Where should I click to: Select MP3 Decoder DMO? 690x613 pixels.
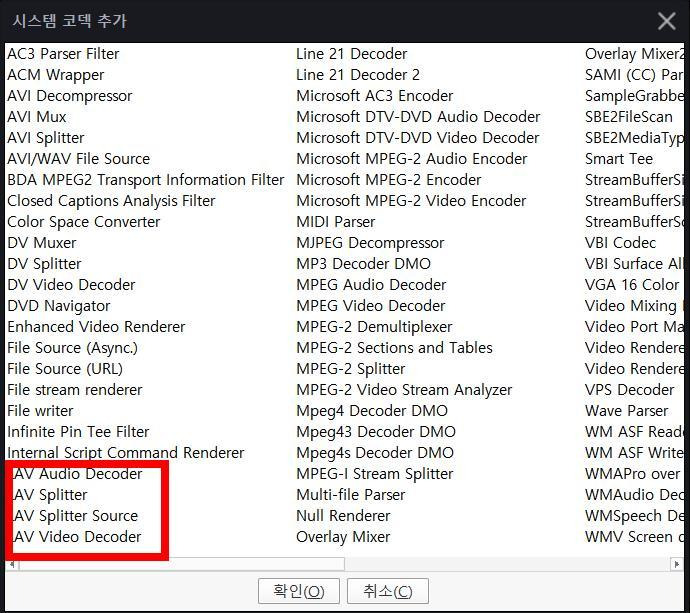[x=363, y=264]
